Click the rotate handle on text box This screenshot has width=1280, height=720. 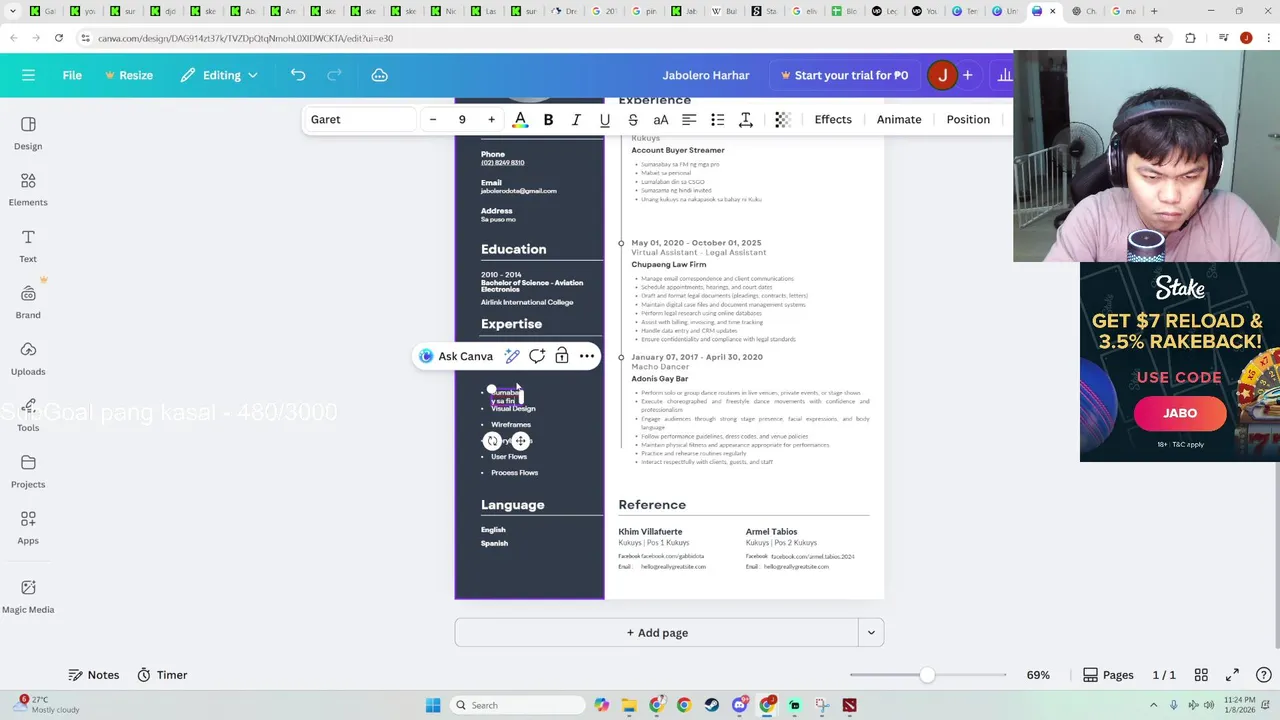(x=492, y=441)
